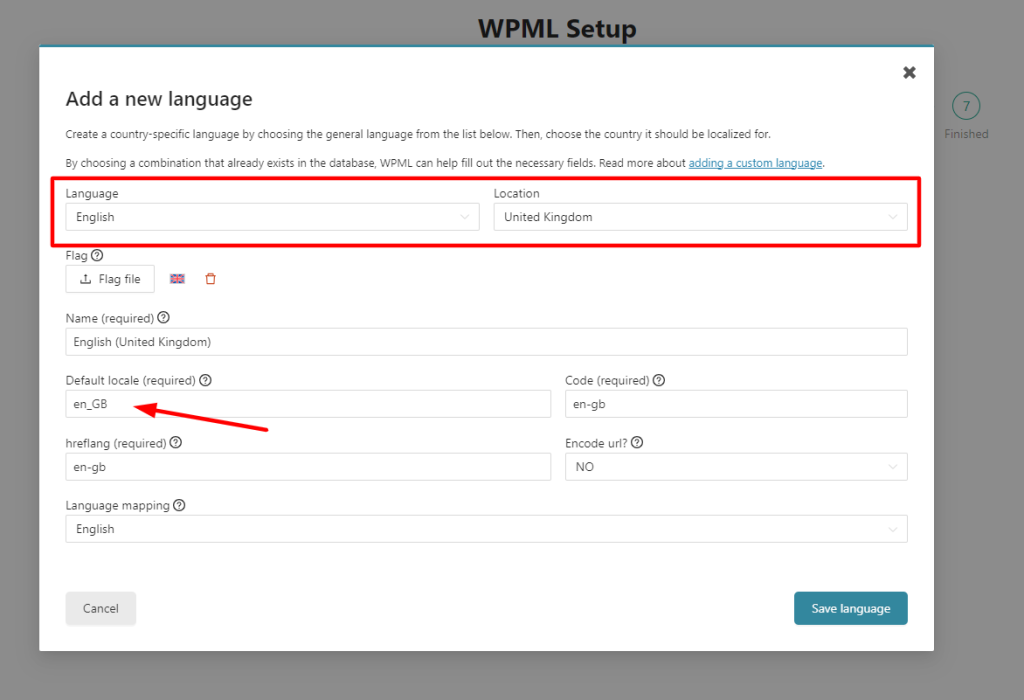
Task: Click the help icon beside Name (required)
Action: [x=163, y=317]
